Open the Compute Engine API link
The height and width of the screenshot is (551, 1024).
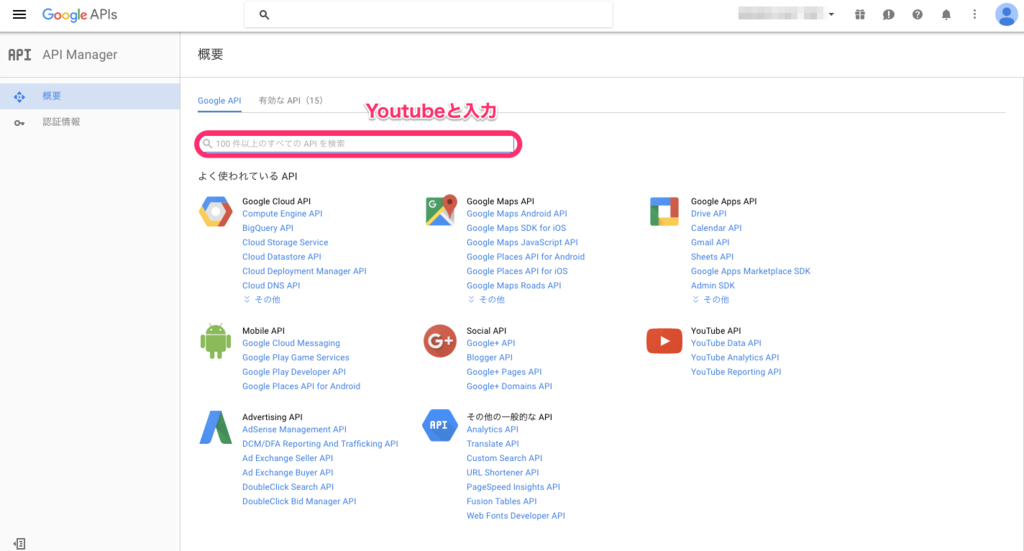tap(282, 213)
